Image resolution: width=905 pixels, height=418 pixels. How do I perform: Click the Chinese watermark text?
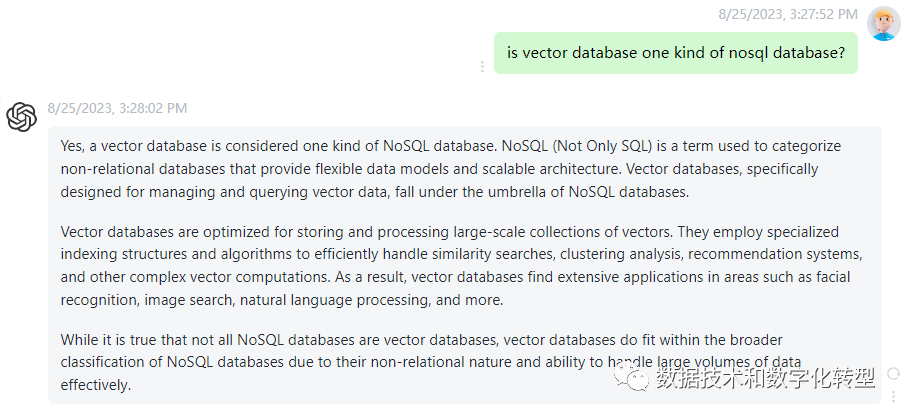click(x=766, y=377)
